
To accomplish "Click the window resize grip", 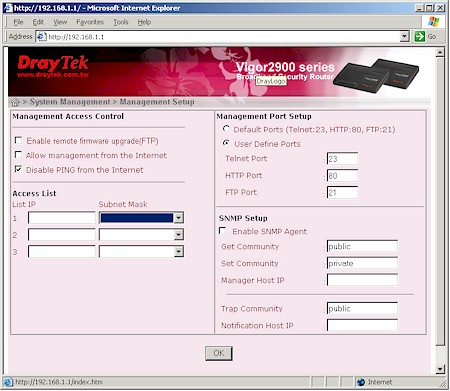I will tap(442, 384).
